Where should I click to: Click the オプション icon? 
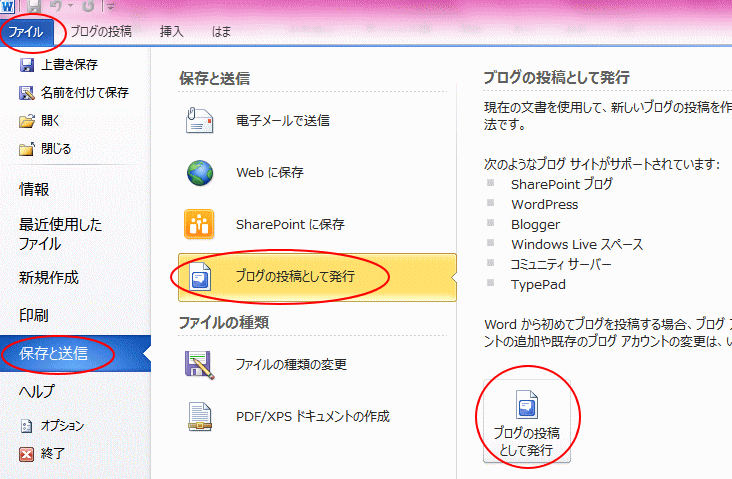click(27, 426)
